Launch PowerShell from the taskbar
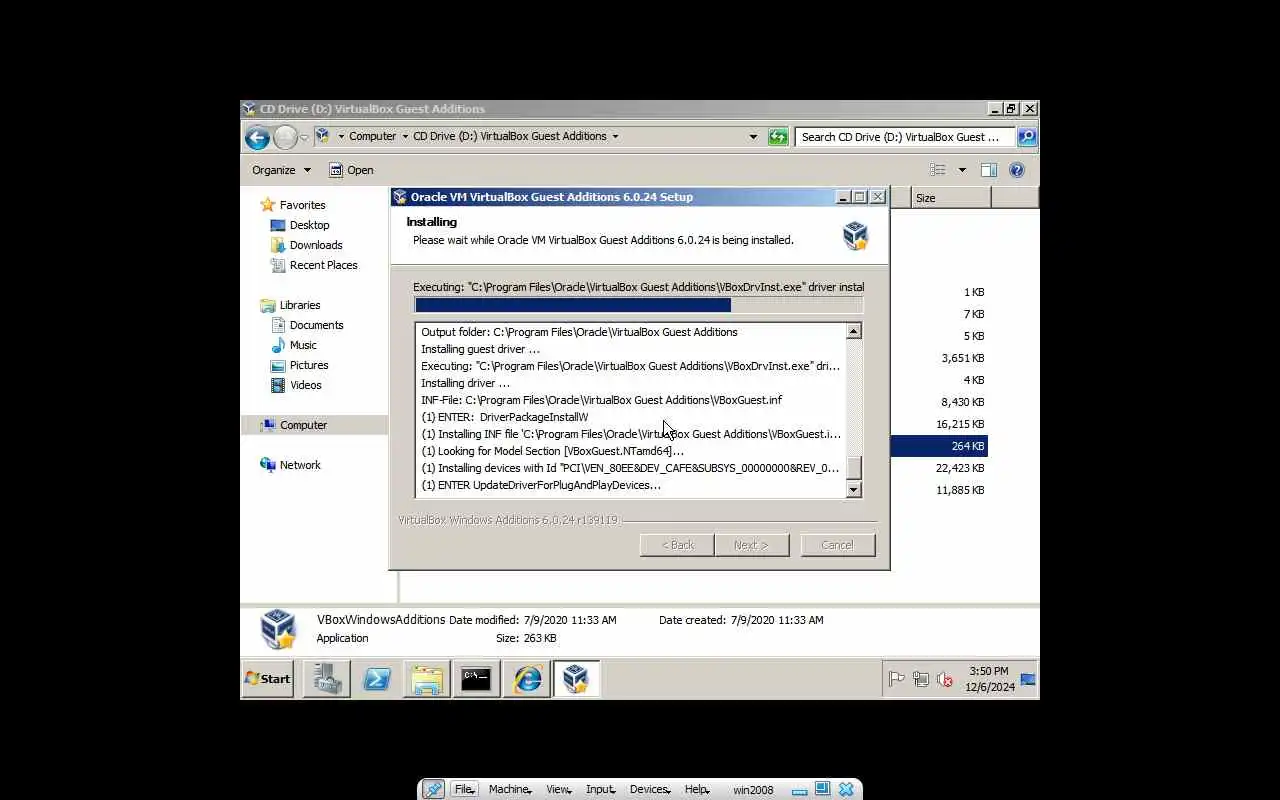 pyautogui.click(x=377, y=679)
